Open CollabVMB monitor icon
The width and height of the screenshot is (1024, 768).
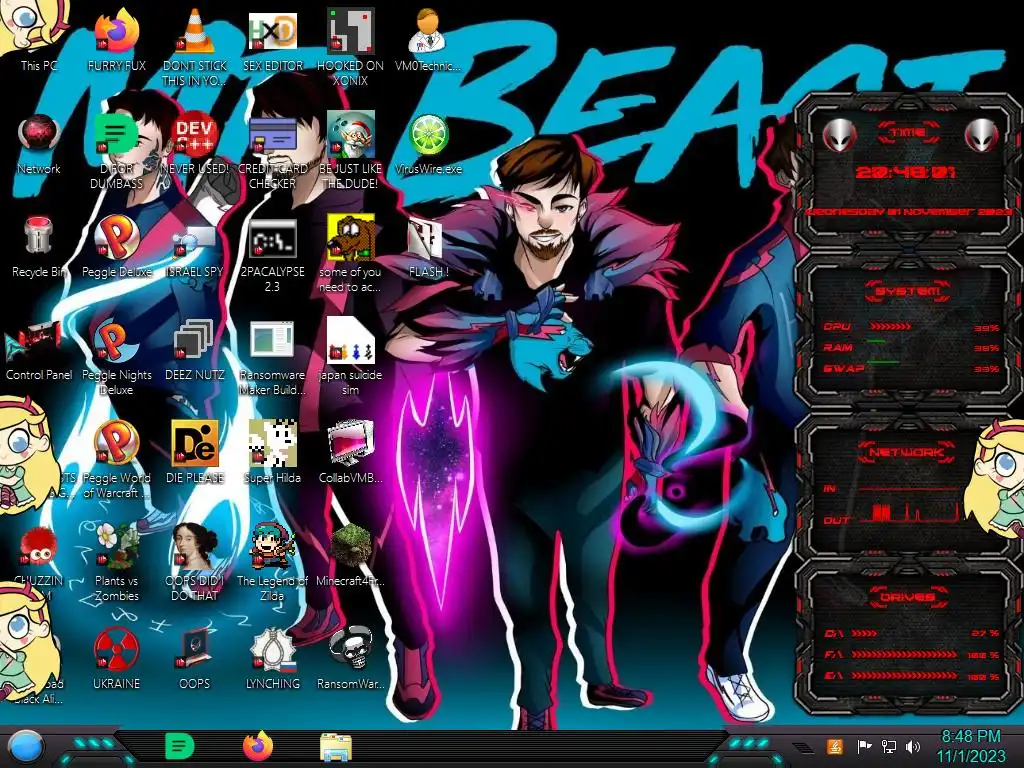coord(350,452)
